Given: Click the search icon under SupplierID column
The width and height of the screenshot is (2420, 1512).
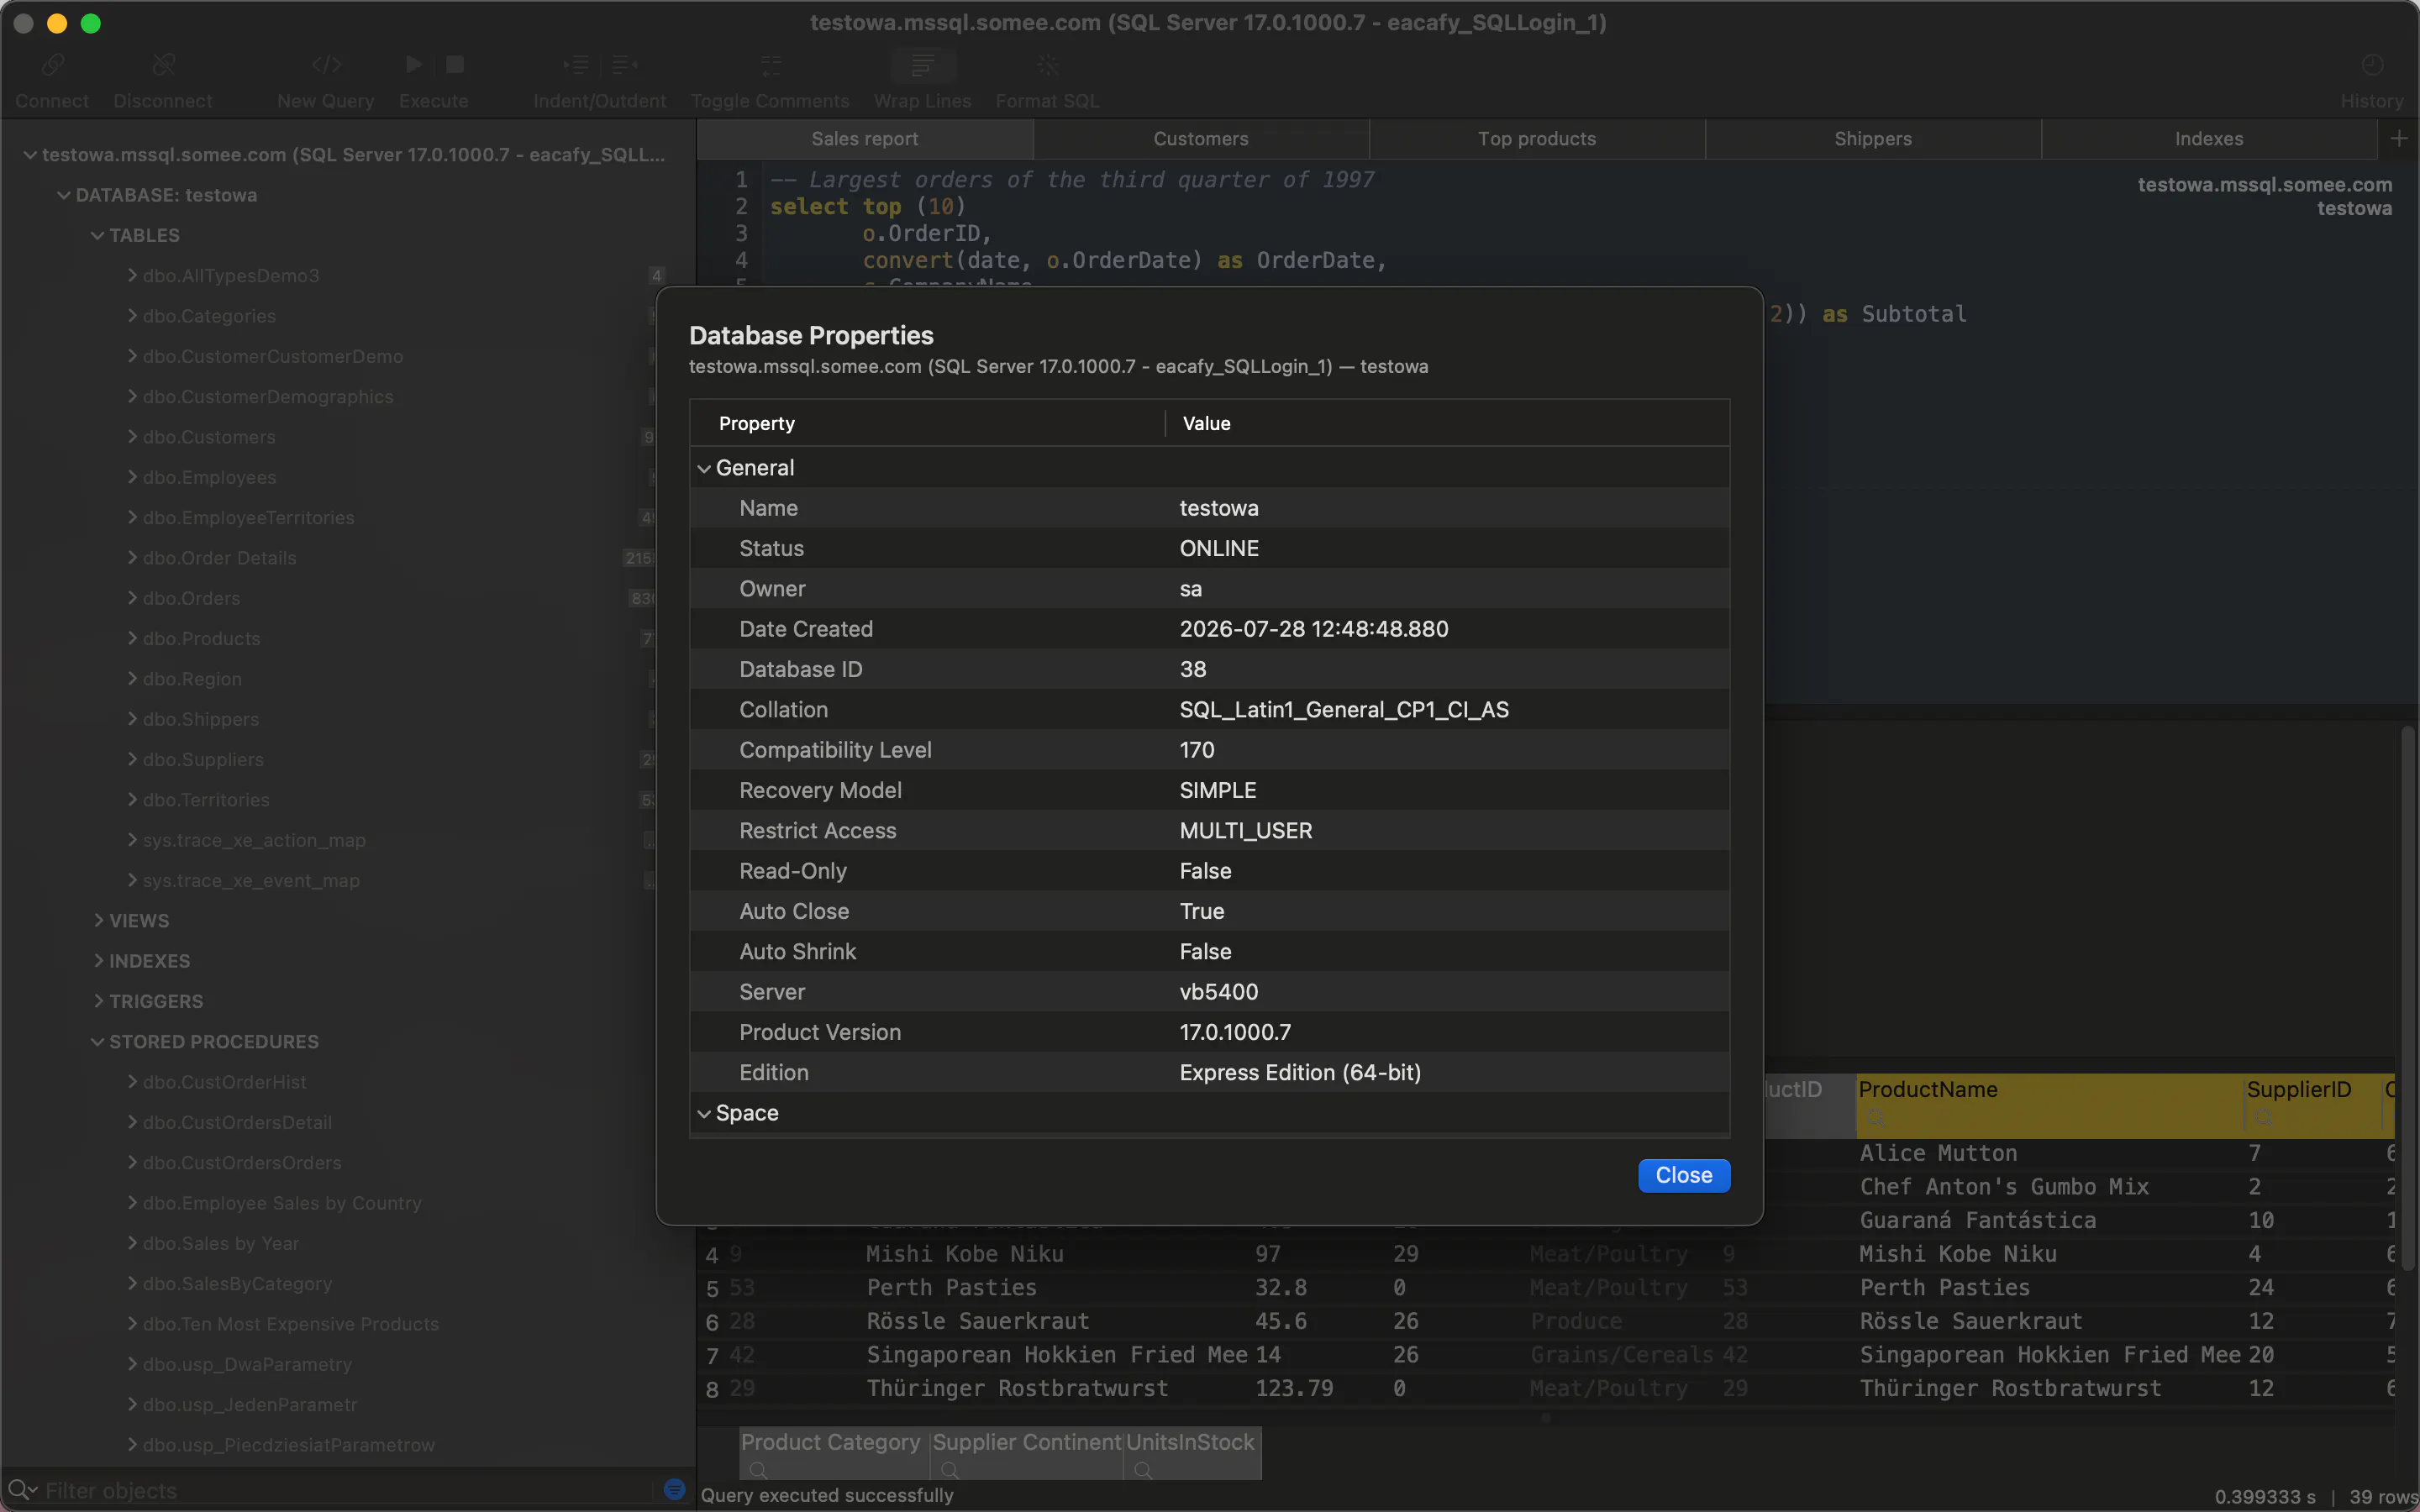Looking at the screenshot, I should point(2264,1118).
